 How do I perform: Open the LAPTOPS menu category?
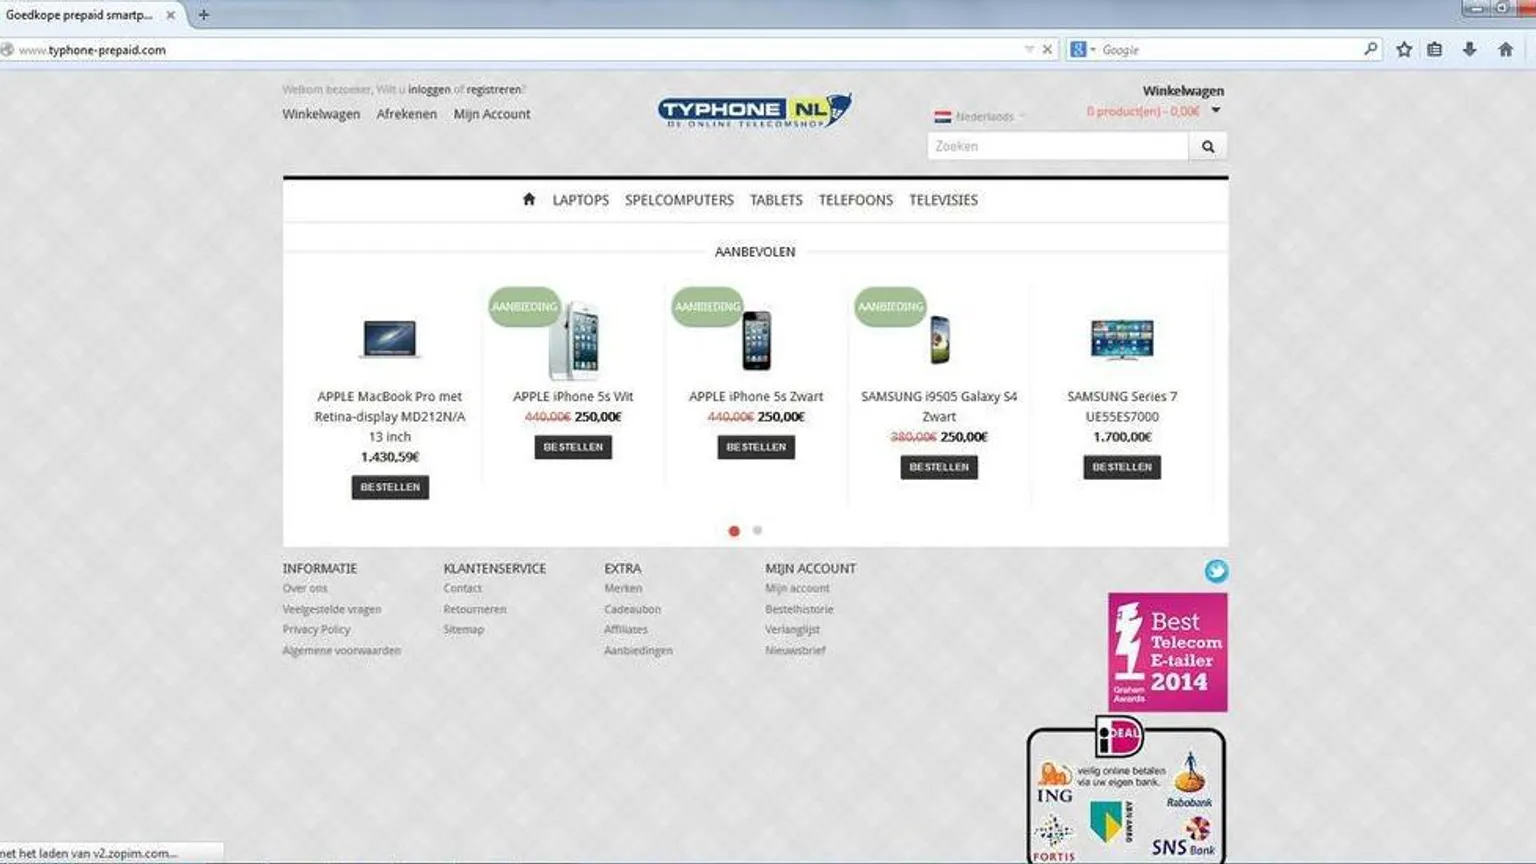click(x=580, y=200)
